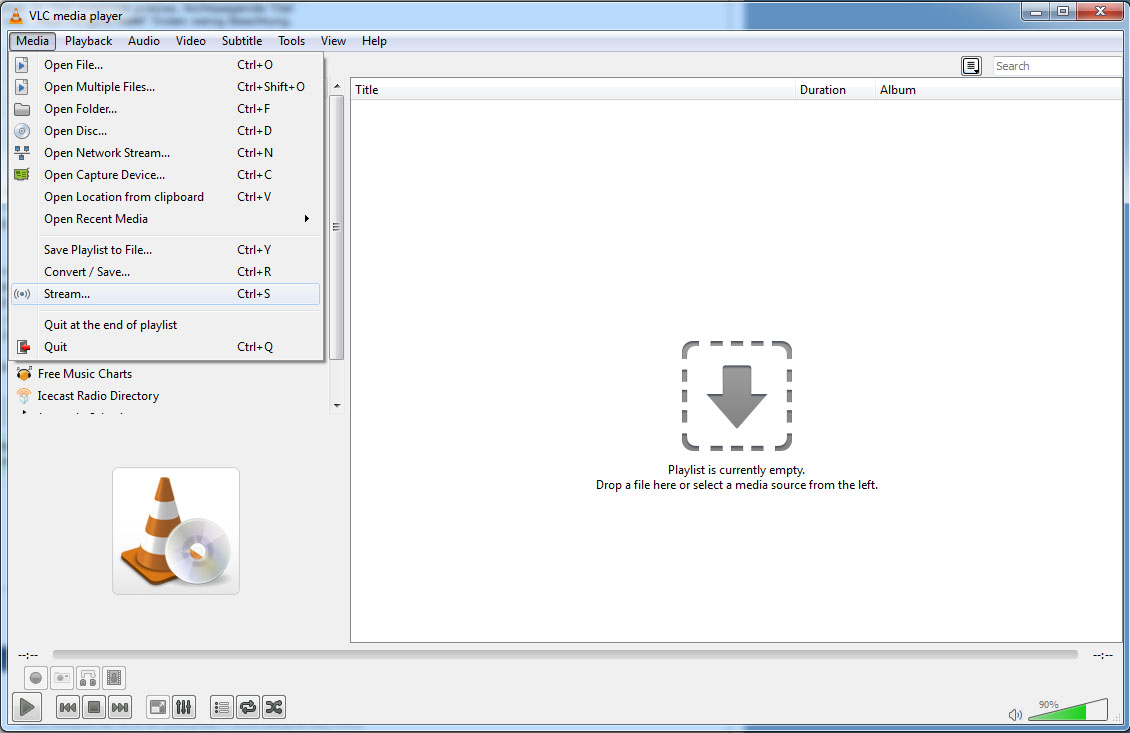Screen dimensions: 1130x733
Task: Take a snapshot with camera icon
Action: click(x=62, y=678)
